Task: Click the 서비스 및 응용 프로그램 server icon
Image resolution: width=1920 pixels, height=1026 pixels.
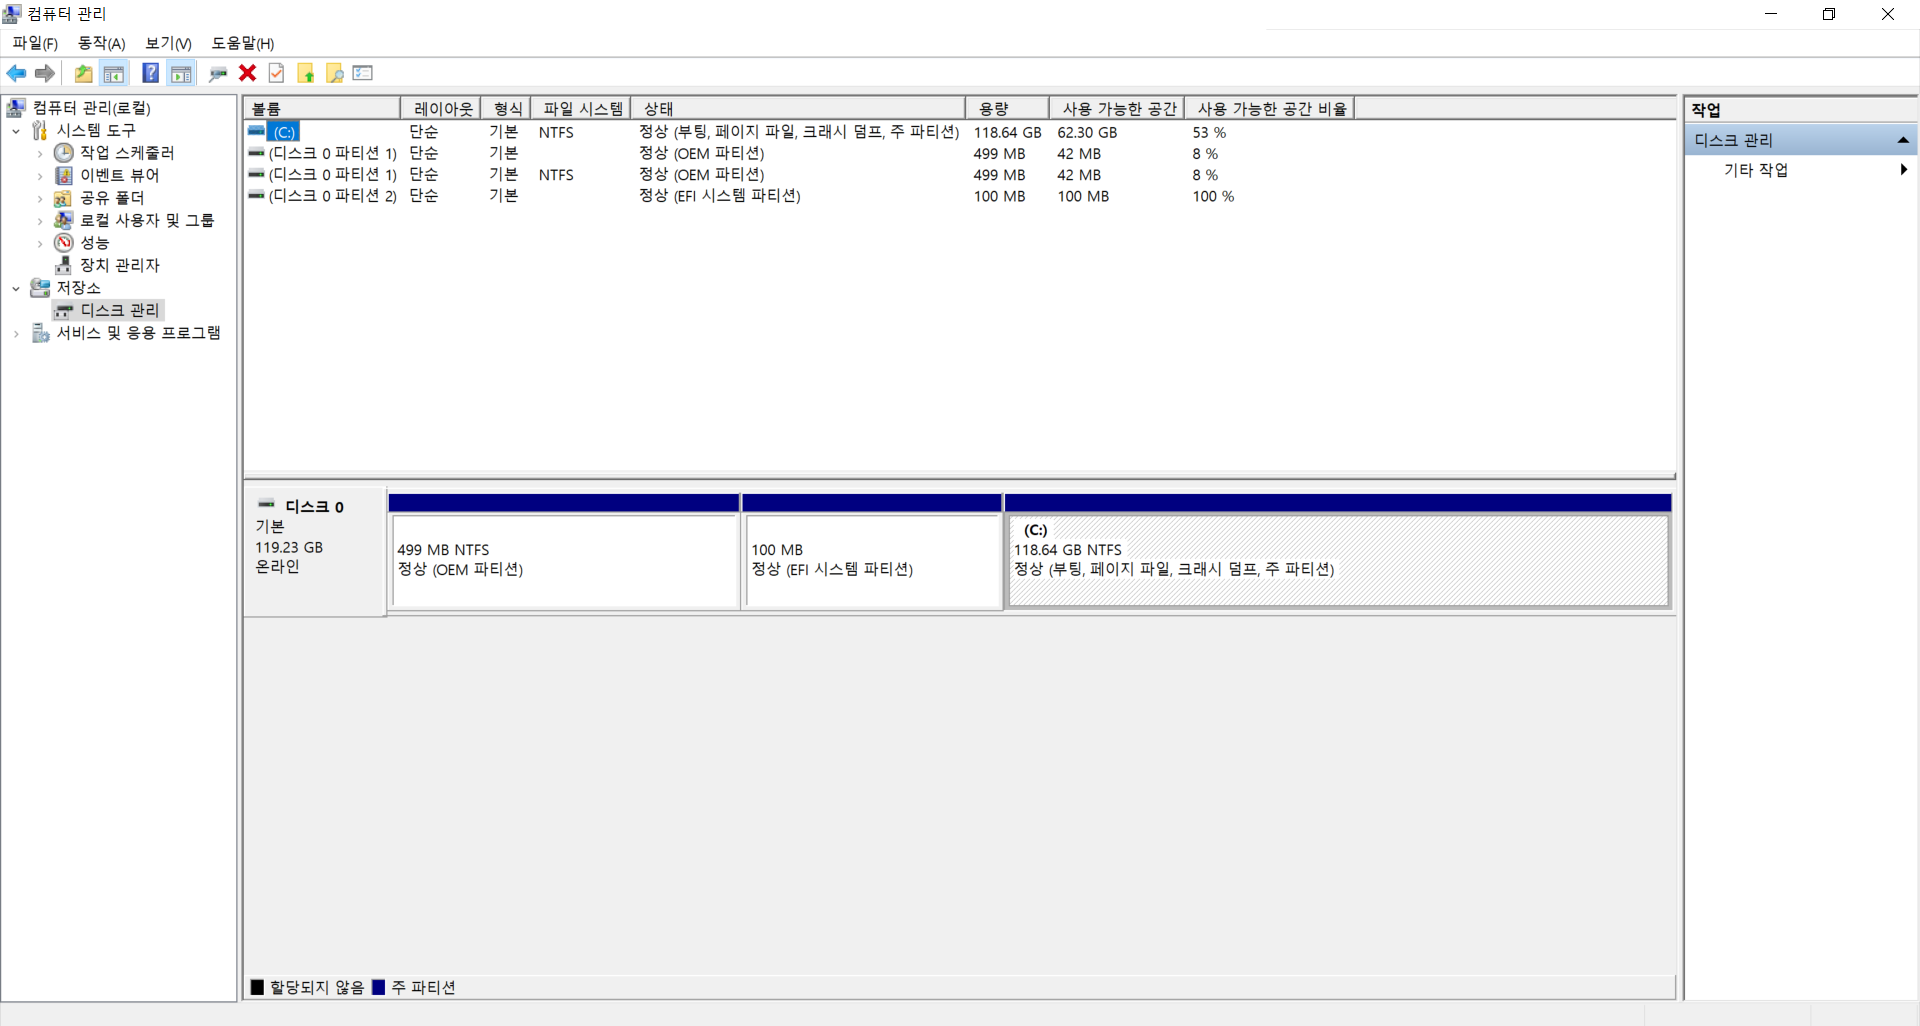Action: pos(40,333)
